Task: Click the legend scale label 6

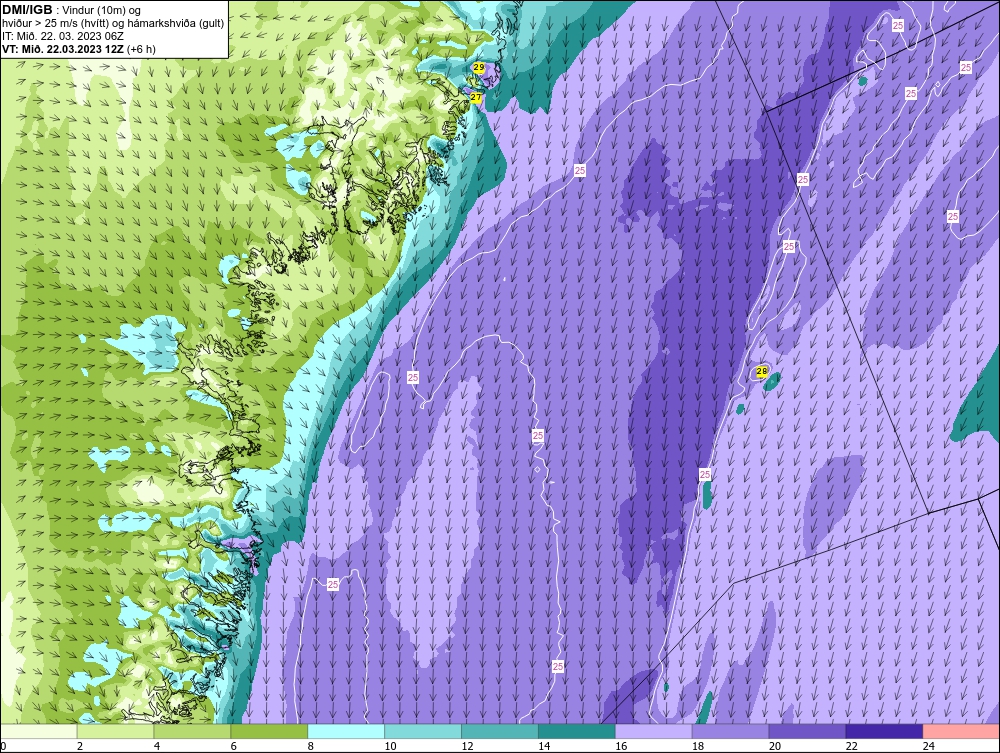Action: click(233, 746)
